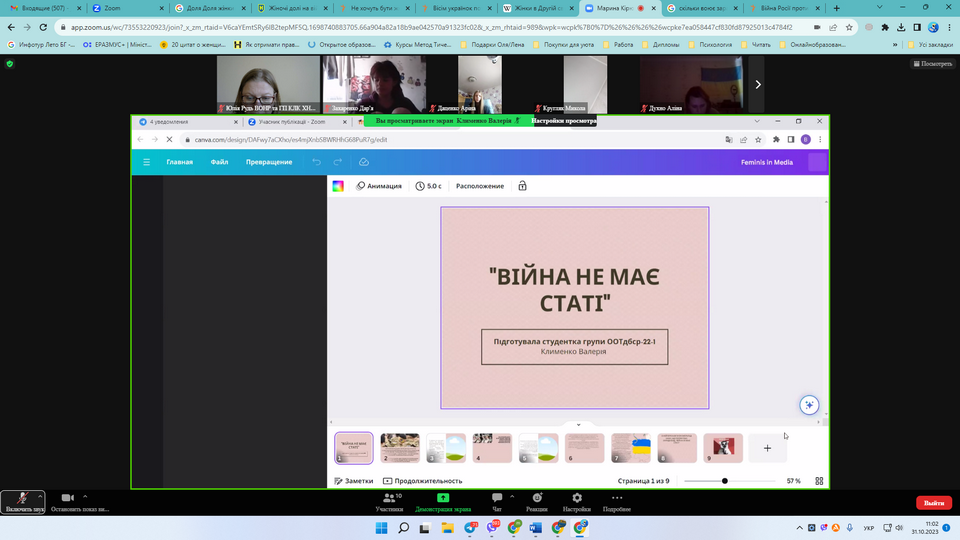
Task: Click the cloud save status icon
Action: (x=364, y=162)
